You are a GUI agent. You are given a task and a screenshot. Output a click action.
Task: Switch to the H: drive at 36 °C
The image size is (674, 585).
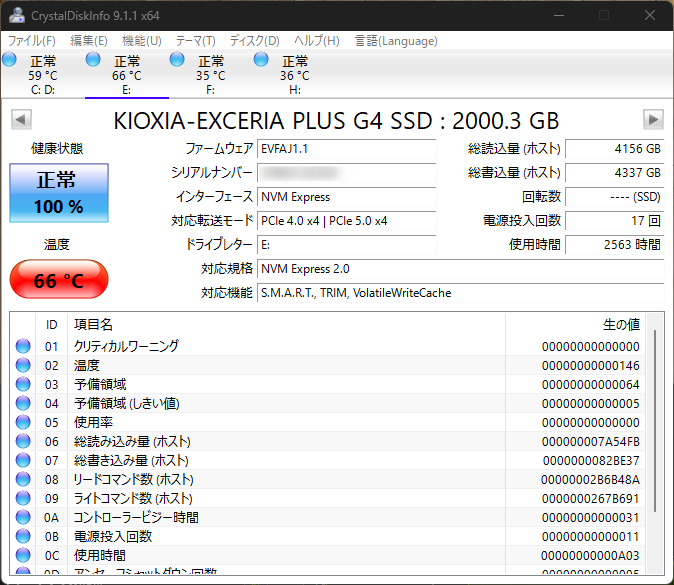[295, 74]
